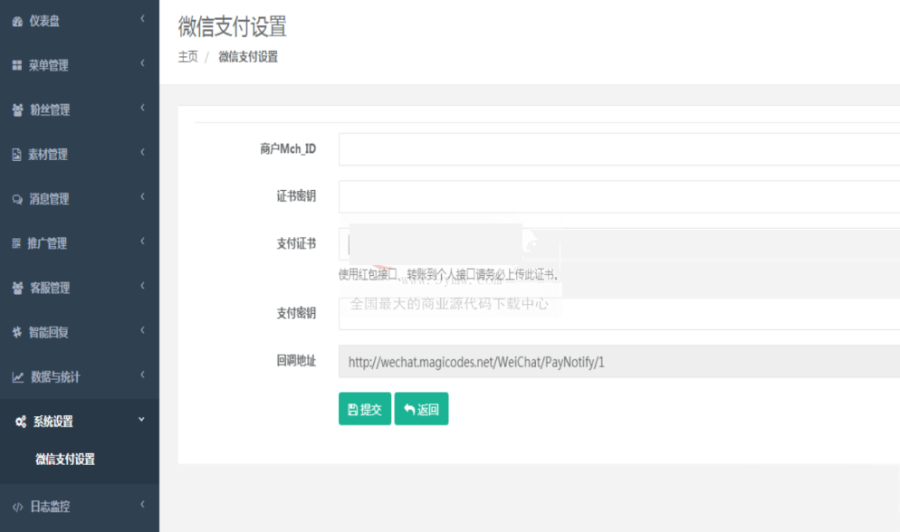Click the icon beside 智能回复

pos(17,332)
